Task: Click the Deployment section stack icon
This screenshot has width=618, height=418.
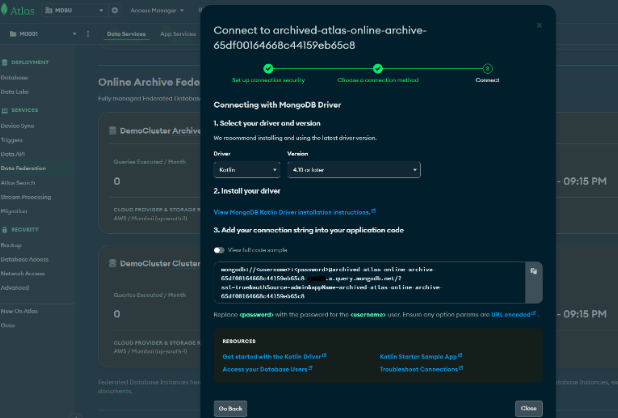Action: [5, 62]
